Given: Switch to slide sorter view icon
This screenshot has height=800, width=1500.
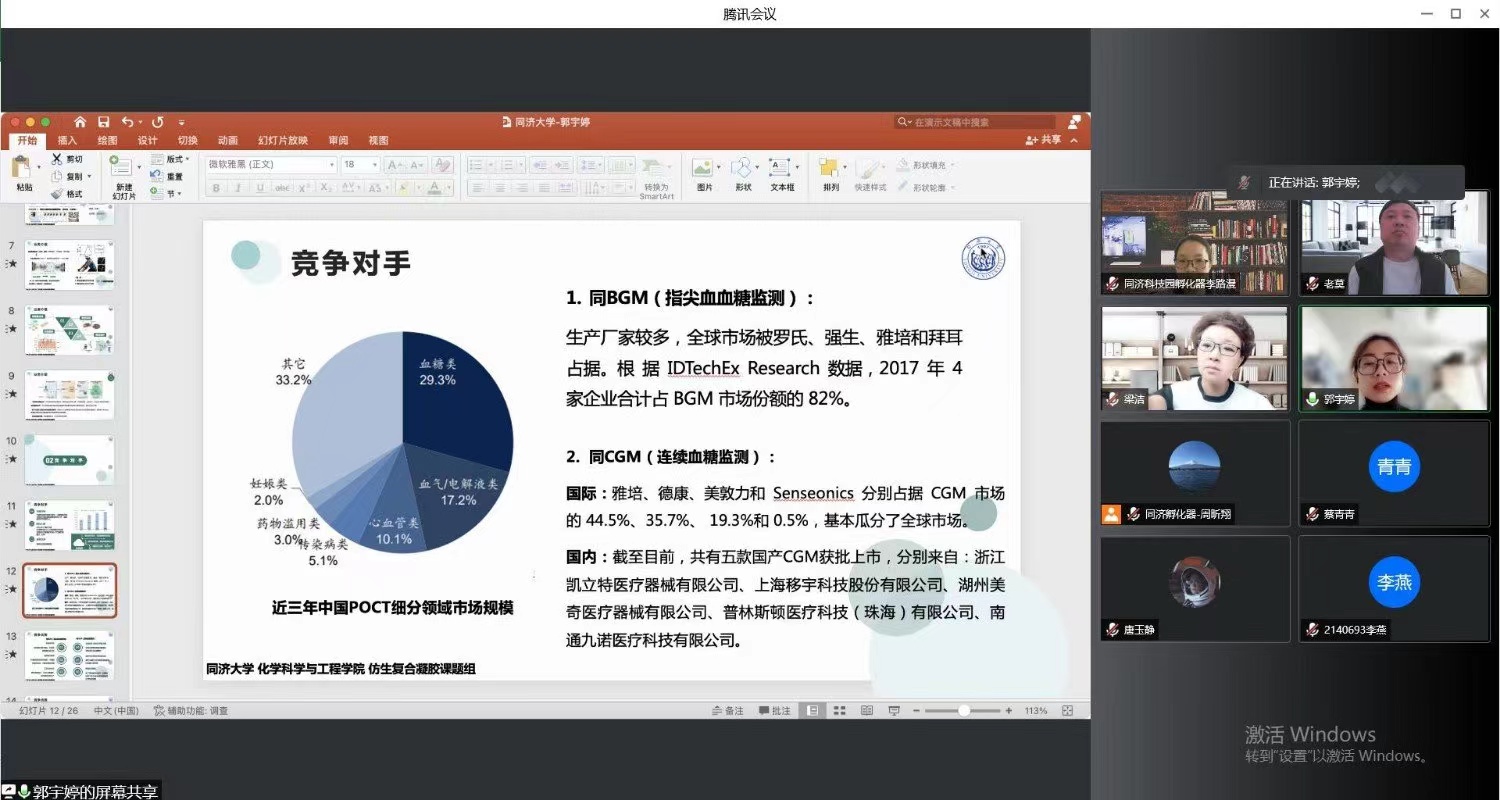Looking at the screenshot, I should [839, 711].
